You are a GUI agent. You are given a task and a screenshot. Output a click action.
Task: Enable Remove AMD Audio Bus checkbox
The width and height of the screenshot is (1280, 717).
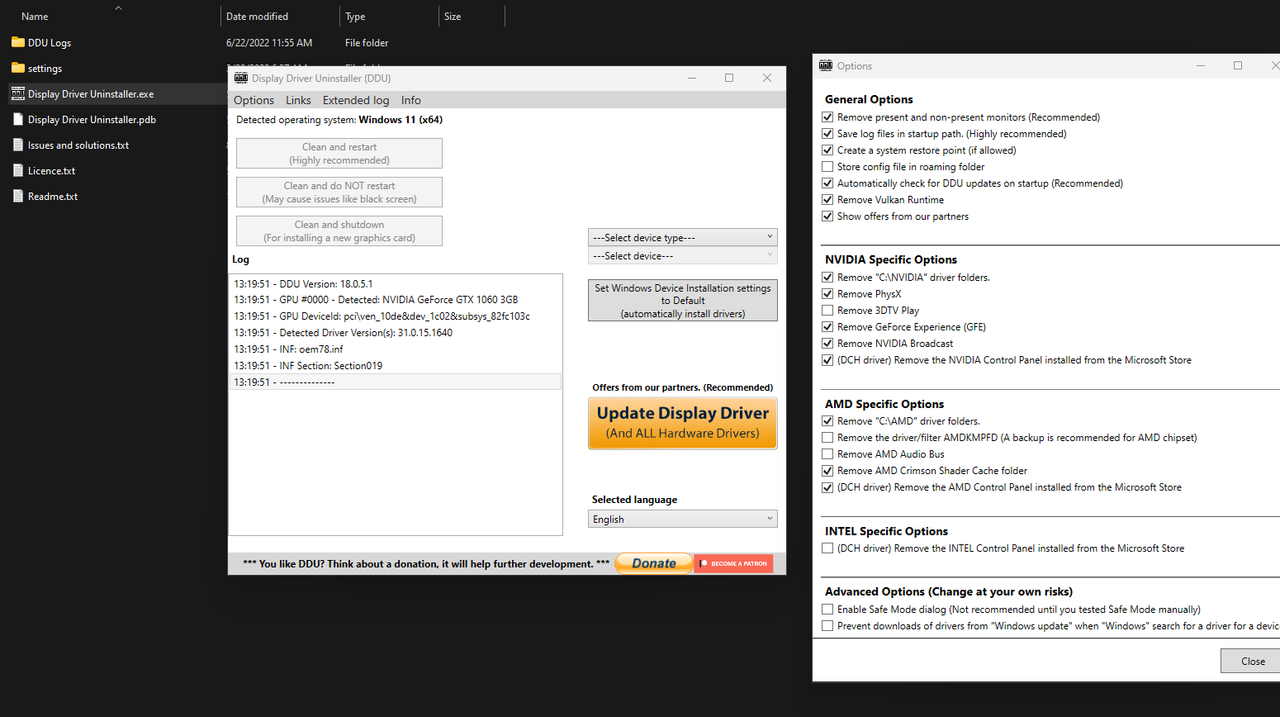pos(827,454)
